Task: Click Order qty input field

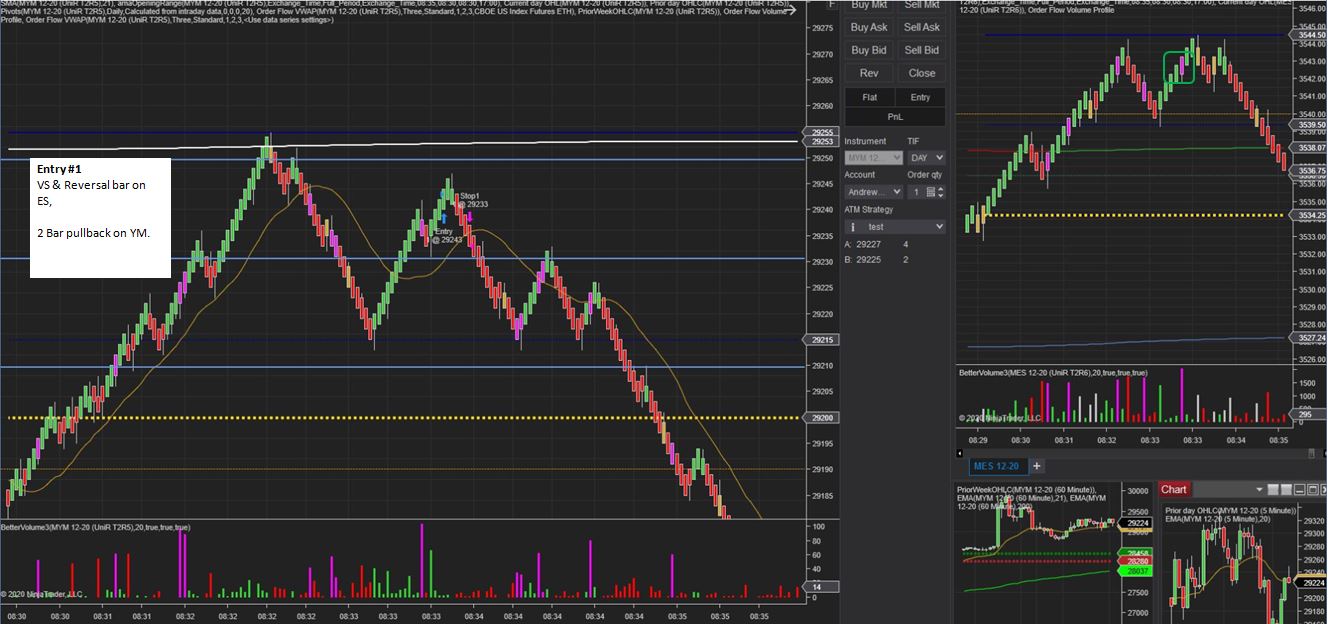Action: [917, 192]
